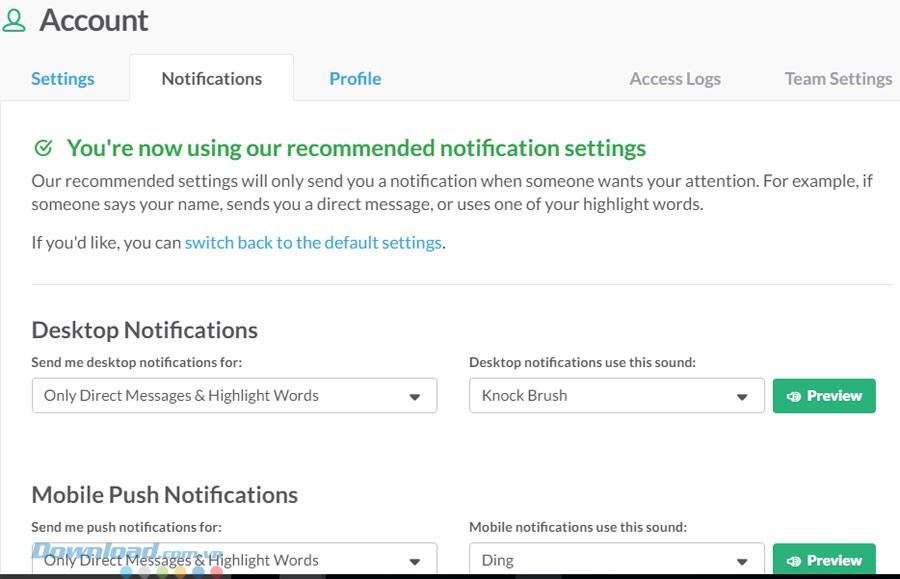Click the green person icon beside Account
Viewport: 900px width, 579px height.
click(x=14, y=20)
